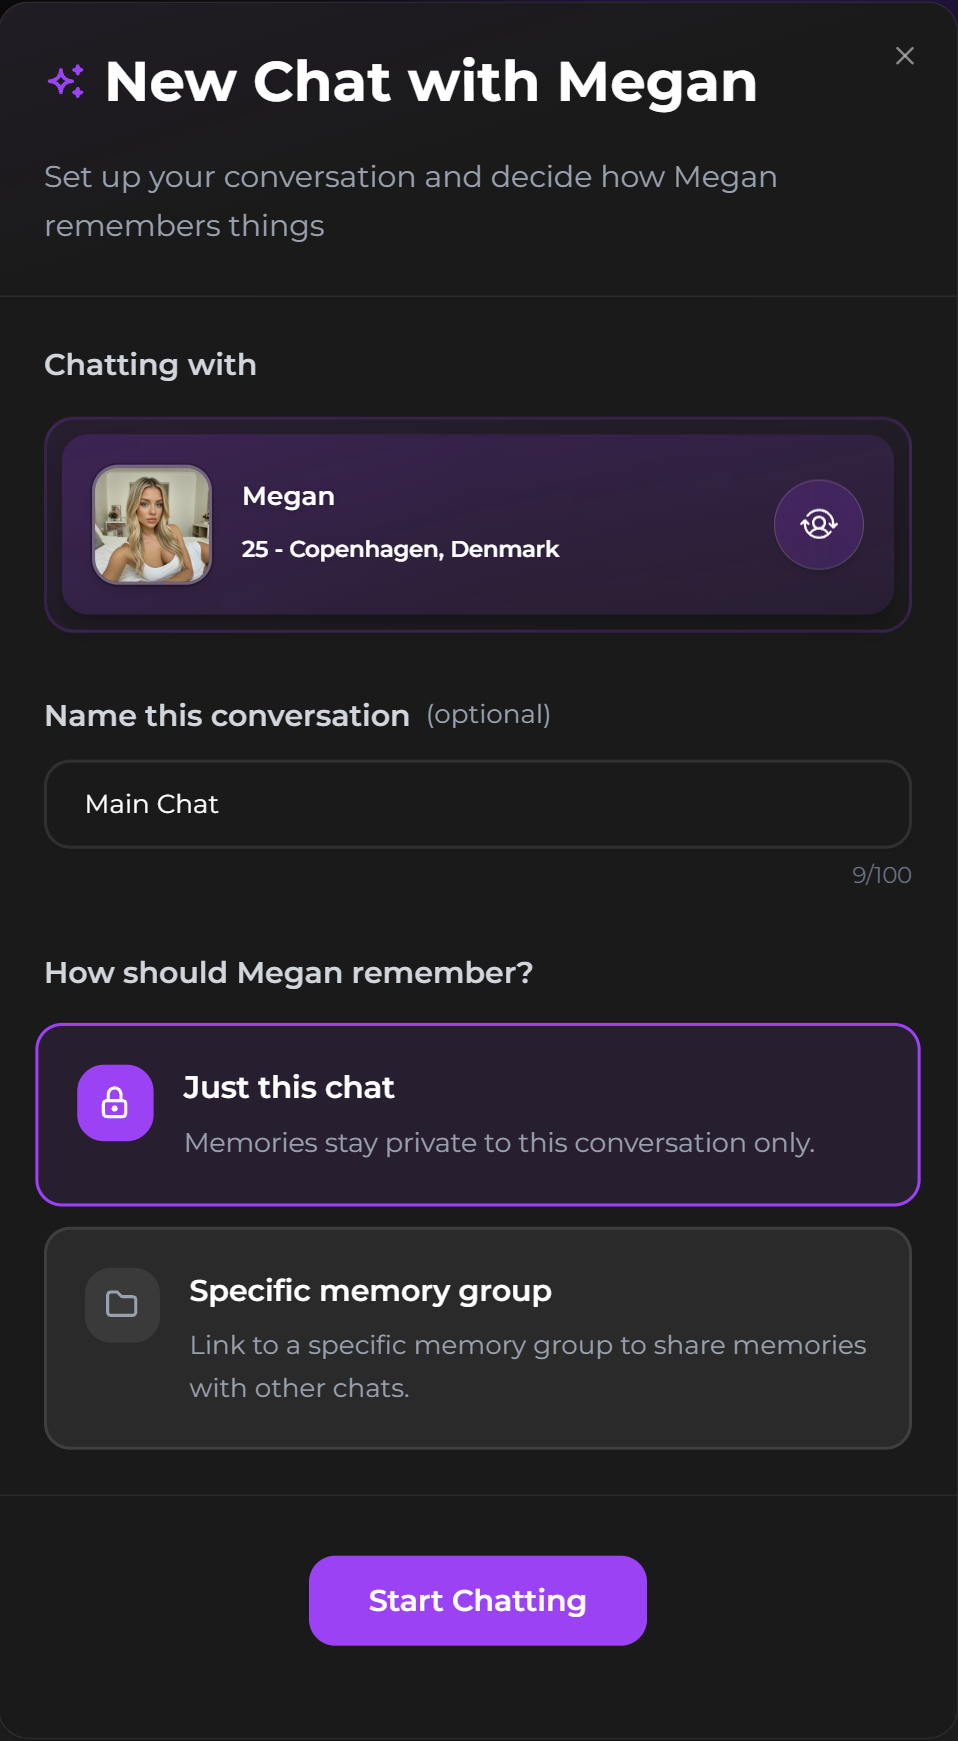Image resolution: width=958 pixels, height=1741 pixels.
Task: Close the New Chat dialog
Action: pyautogui.click(x=905, y=56)
